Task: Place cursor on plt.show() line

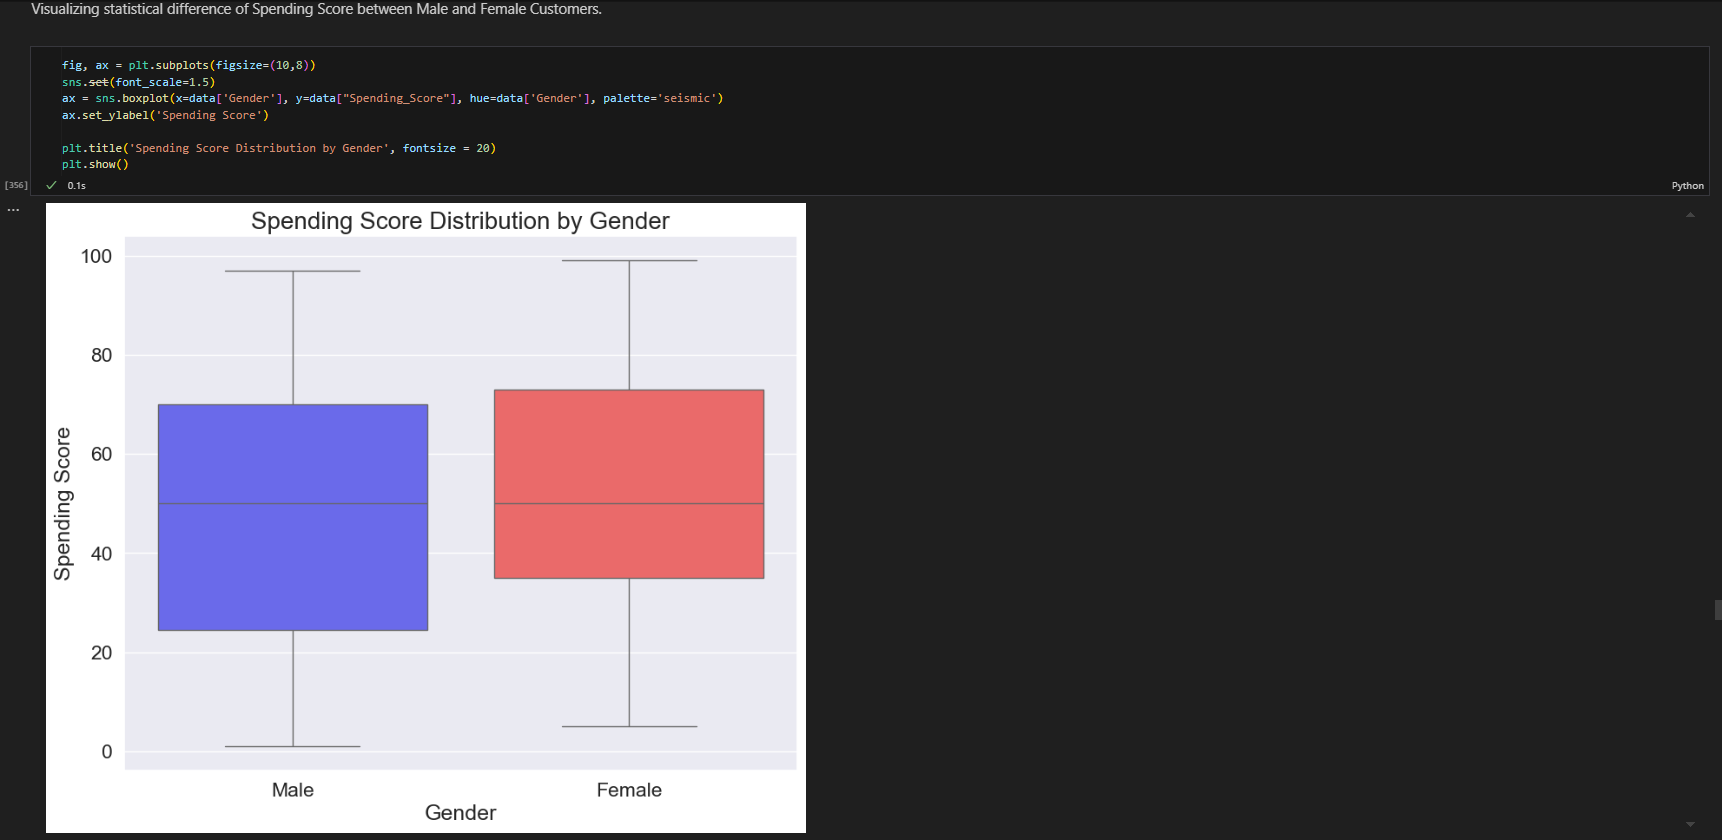Action: [95, 165]
